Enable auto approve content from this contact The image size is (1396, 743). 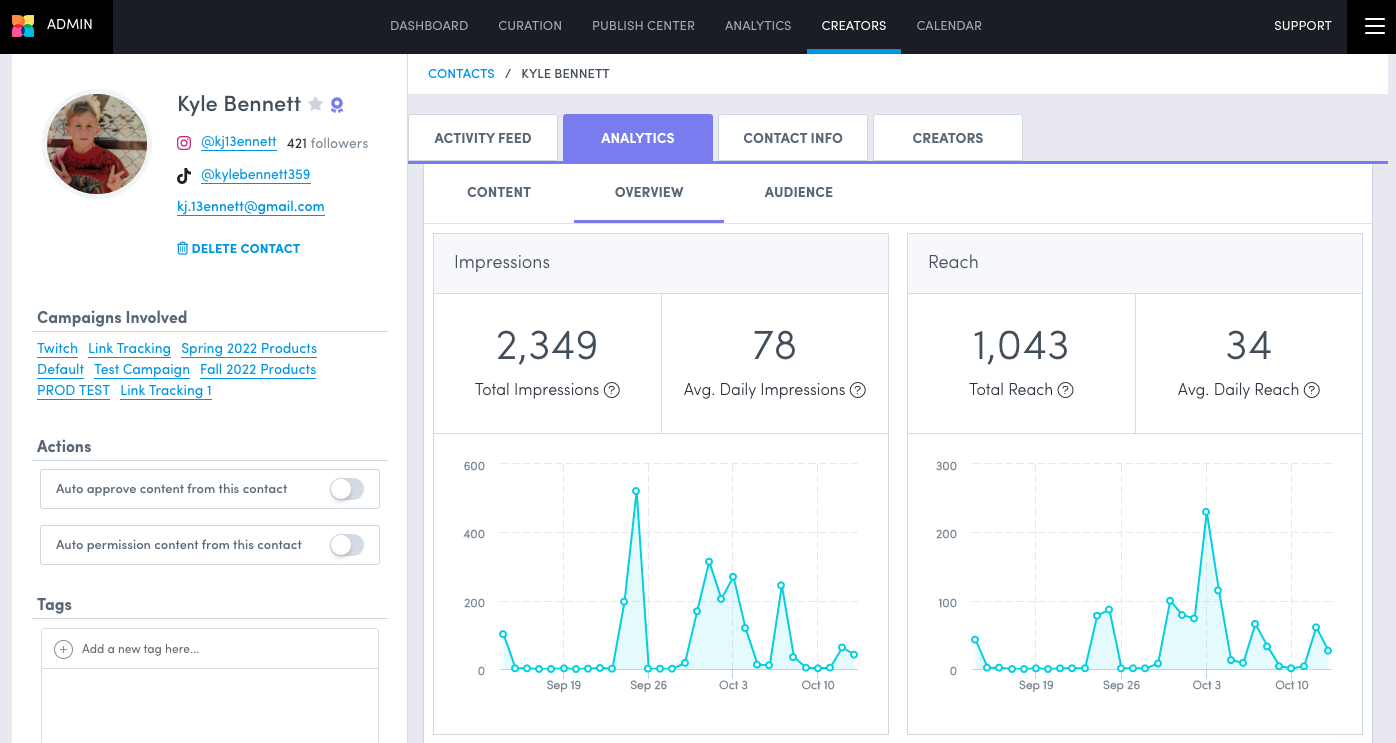pyautogui.click(x=347, y=489)
